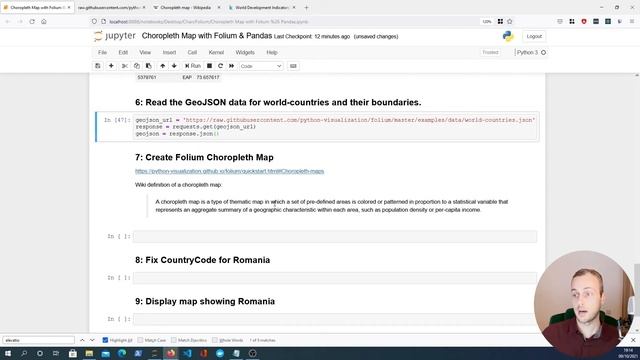Viewport: 640px width, 360px height.
Task: Copy selected cells icon
Action: click(137, 66)
